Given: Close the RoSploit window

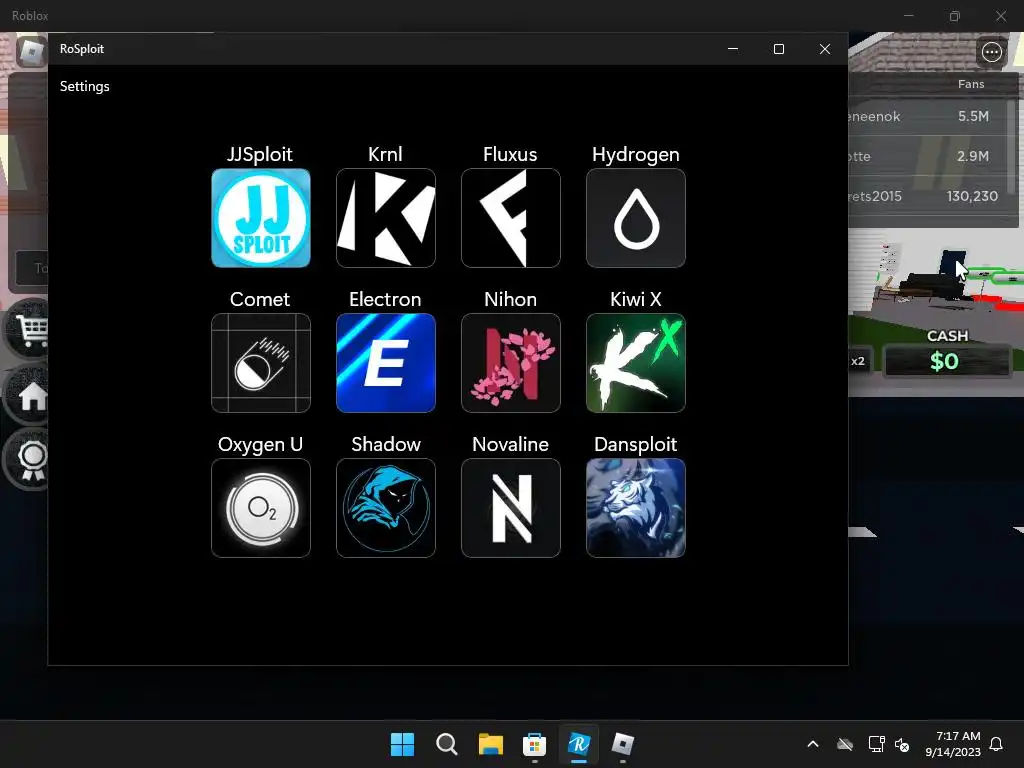Looking at the screenshot, I should click(x=825, y=49).
